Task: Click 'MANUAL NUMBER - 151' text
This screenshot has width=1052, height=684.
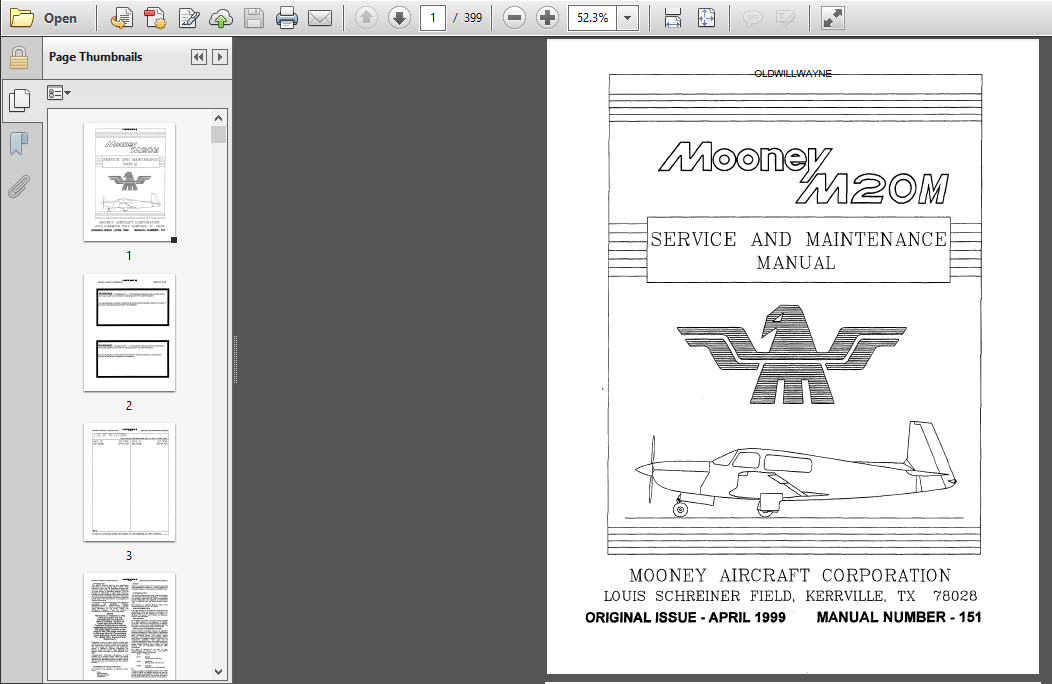Action: point(899,617)
